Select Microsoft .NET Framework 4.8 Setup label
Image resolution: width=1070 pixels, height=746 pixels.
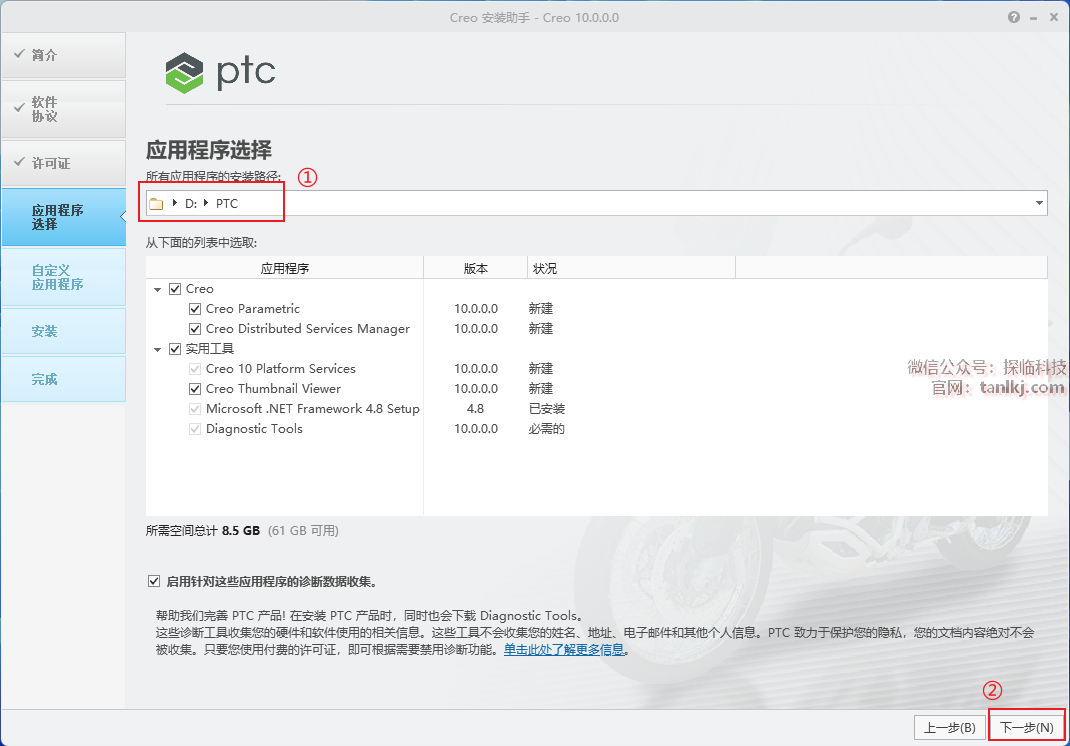click(x=313, y=409)
